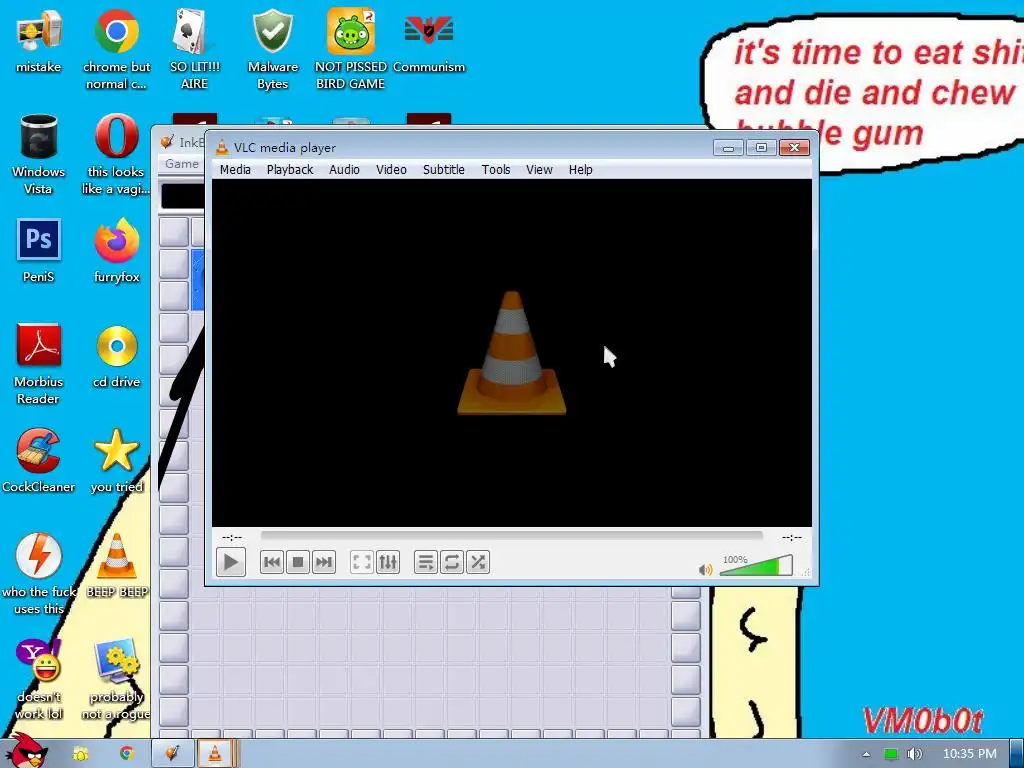Skip to next media in VLC
Screen dimensions: 1024x768
click(x=324, y=562)
